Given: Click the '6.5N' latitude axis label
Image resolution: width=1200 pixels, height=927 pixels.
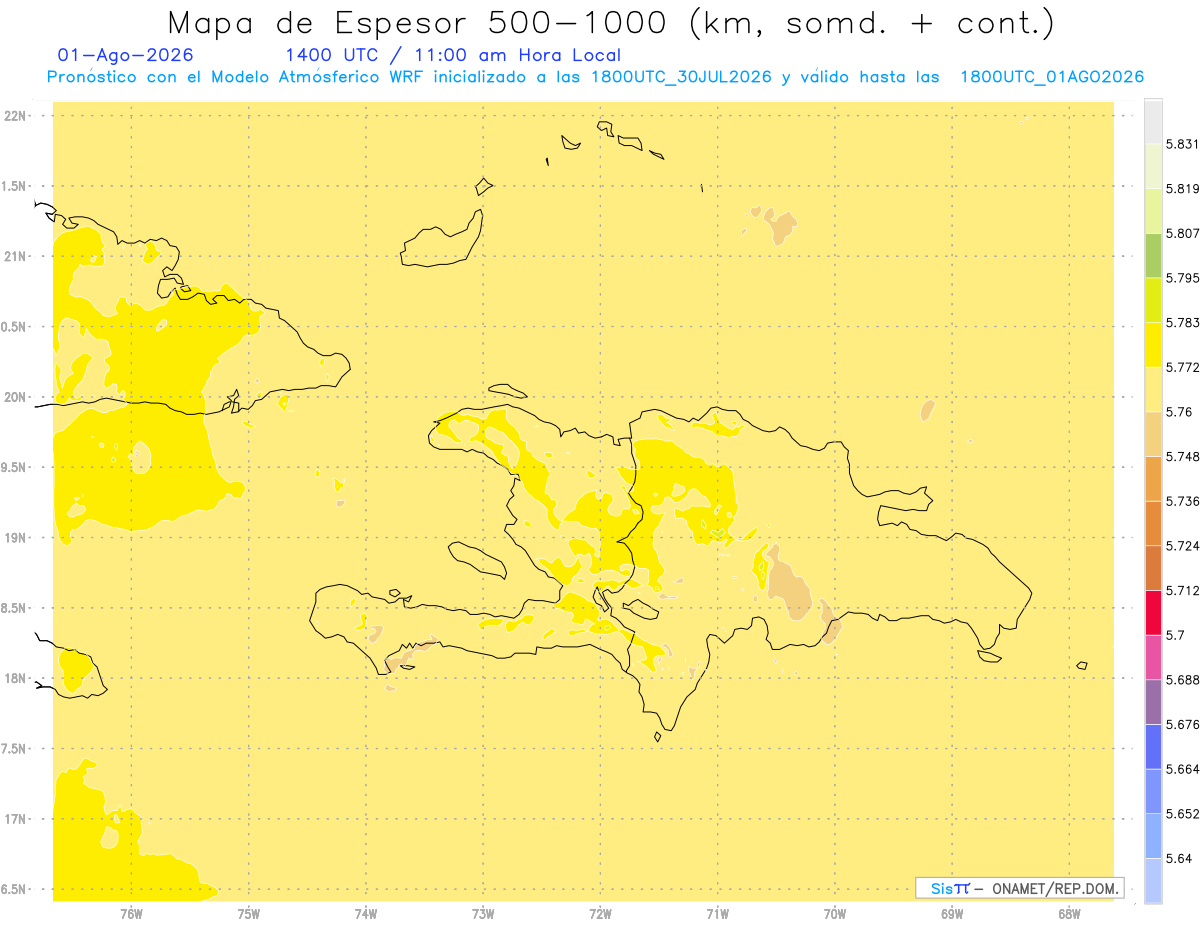Looking at the screenshot, I should click(13, 889).
